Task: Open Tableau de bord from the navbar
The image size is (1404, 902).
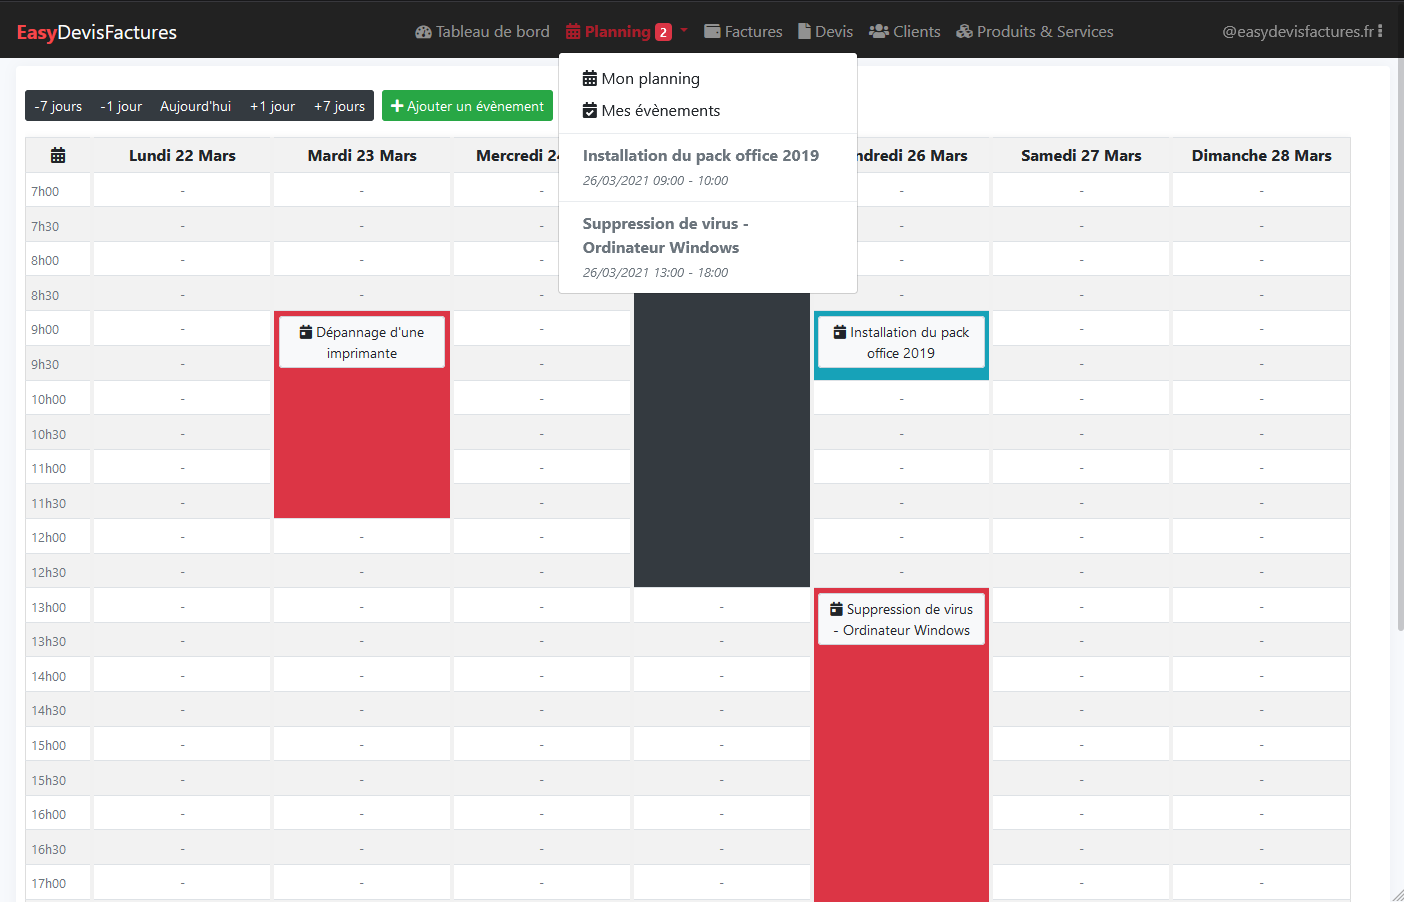Action: coord(482,32)
